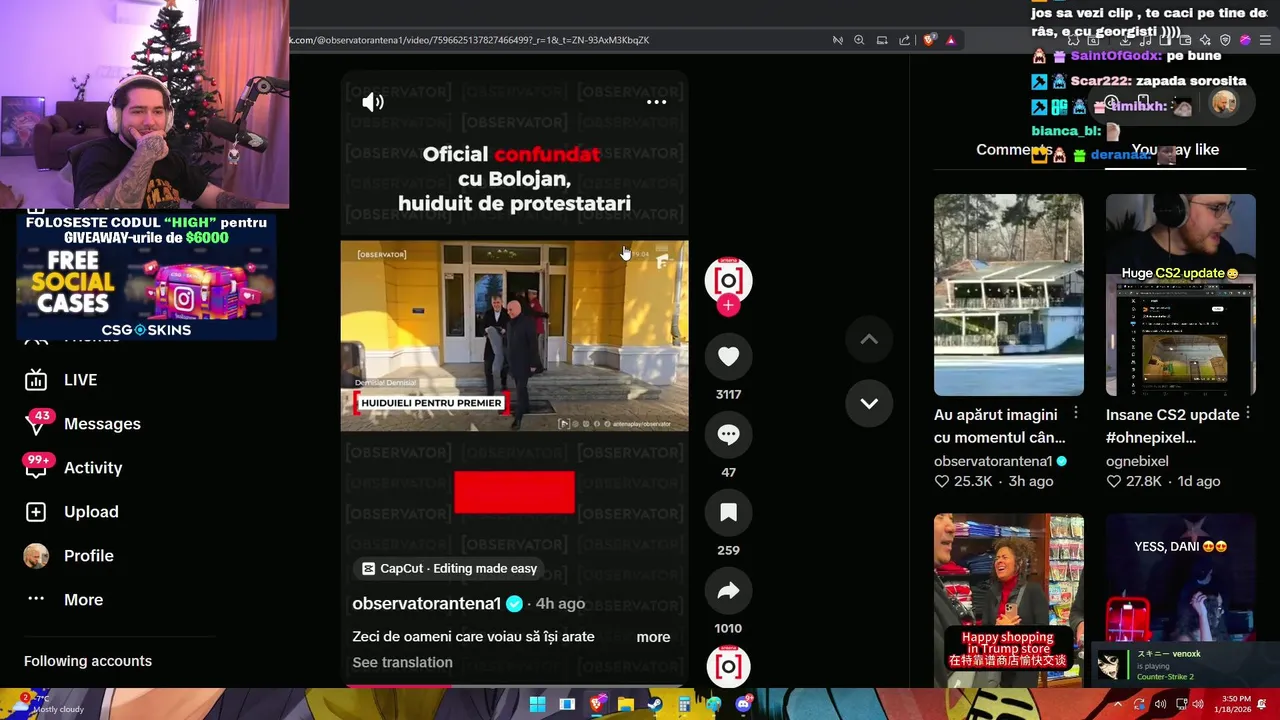The height and width of the screenshot is (720, 1280).
Task: Open the 'Huge CS2 update' video thumbnail
Action: tap(1180, 295)
